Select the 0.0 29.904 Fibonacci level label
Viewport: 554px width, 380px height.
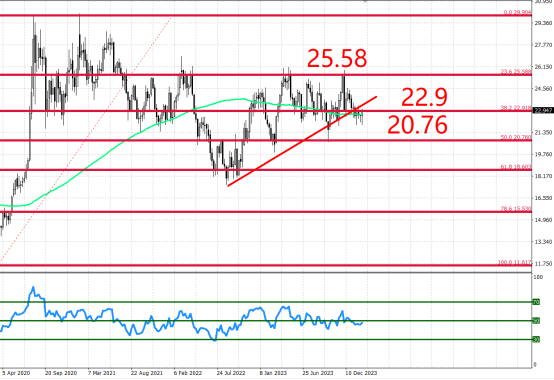tap(517, 13)
